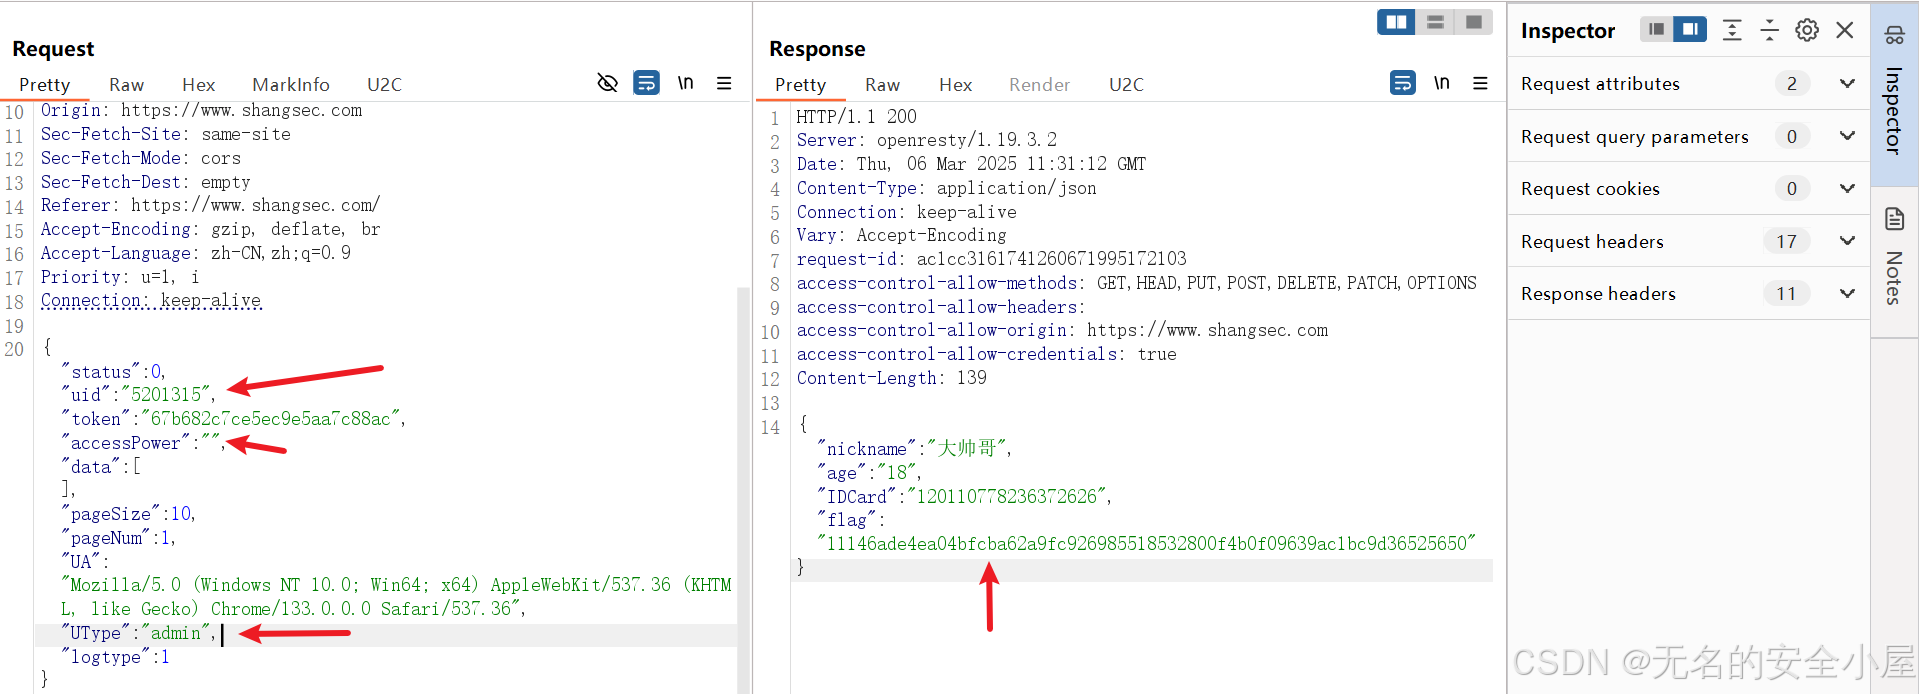The height and width of the screenshot is (694, 1920).
Task: Click Response headers count badge 11
Action: (1787, 294)
